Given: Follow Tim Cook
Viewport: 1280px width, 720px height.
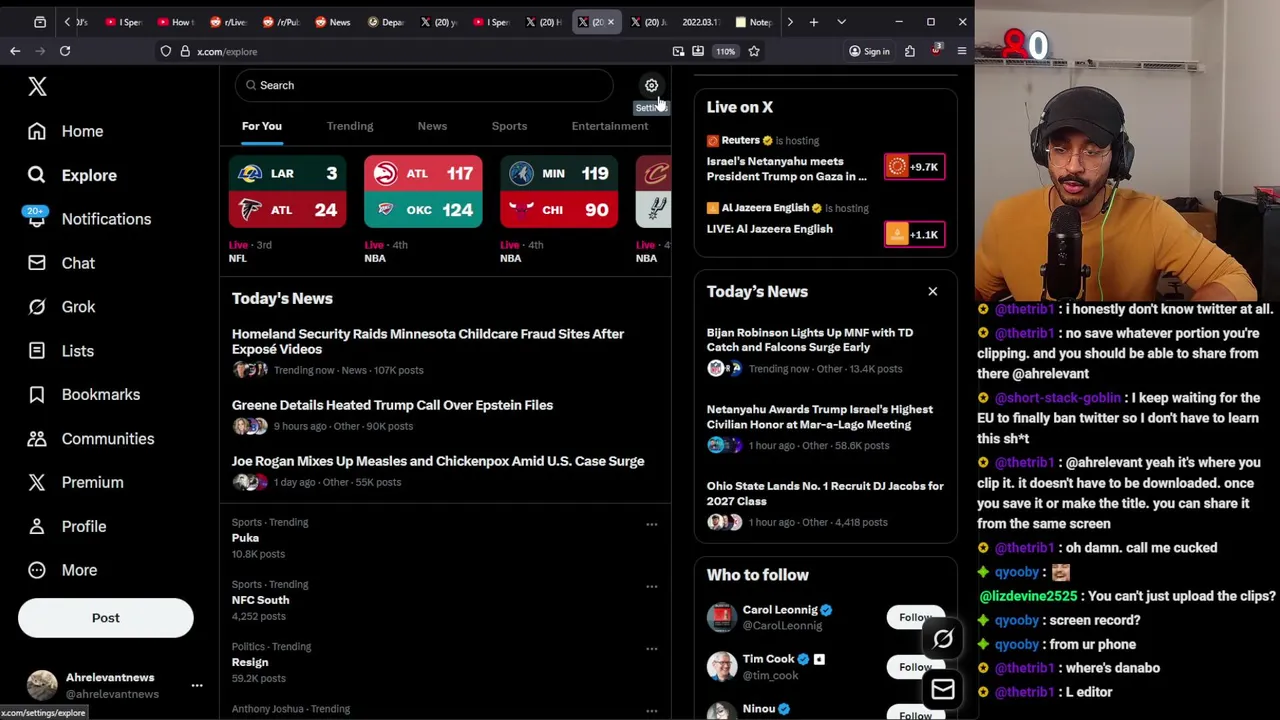Looking at the screenshot, I should (x=915, y=666).
